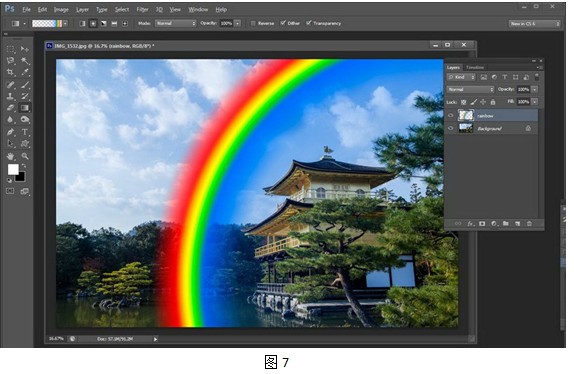
Task: Create a new layer in Layers panel
Action: coord(517,224)
